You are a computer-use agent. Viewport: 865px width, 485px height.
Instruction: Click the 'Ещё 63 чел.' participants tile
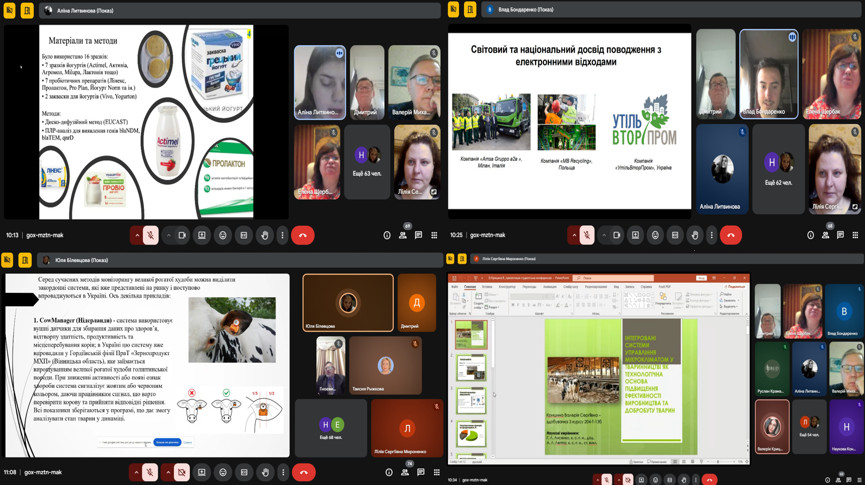367,164
